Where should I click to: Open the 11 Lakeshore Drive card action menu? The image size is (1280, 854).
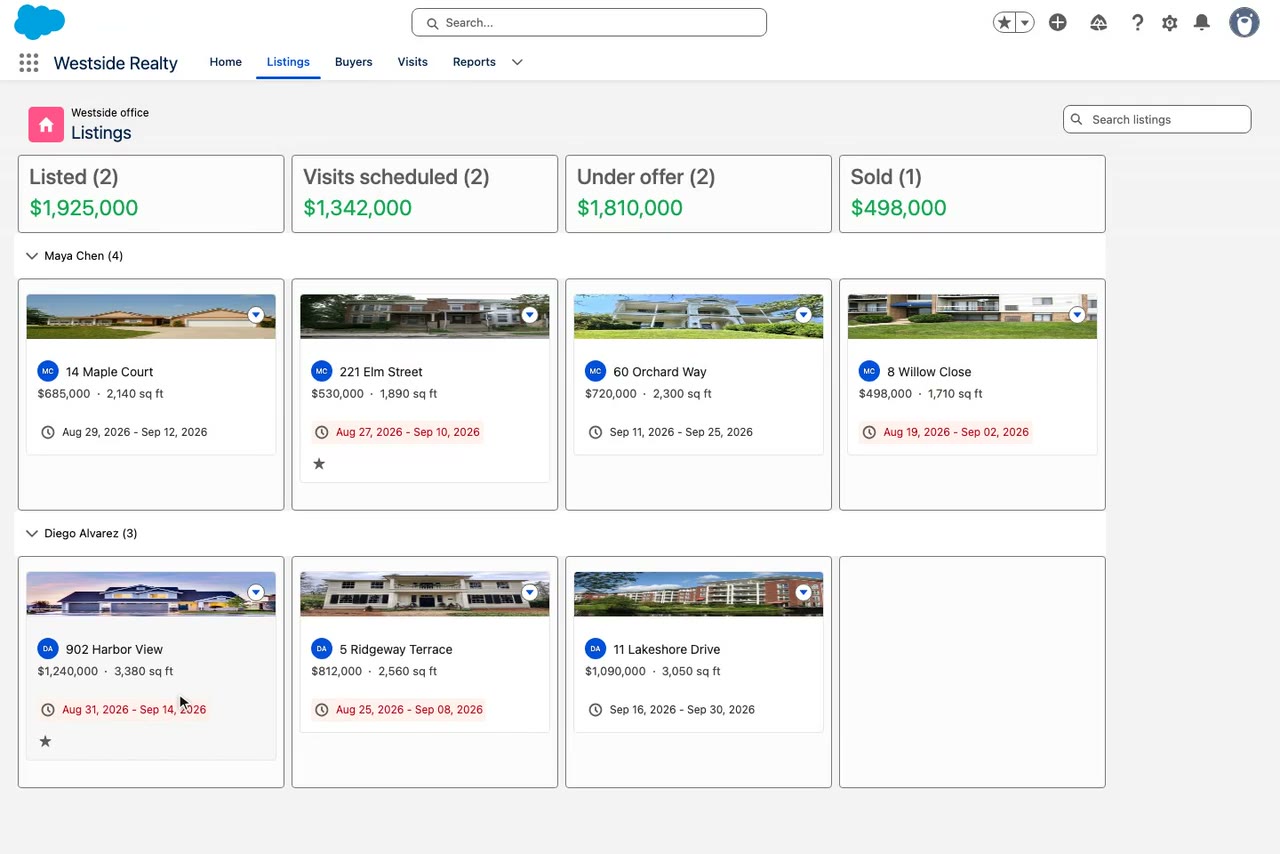[x=803, y=593]
